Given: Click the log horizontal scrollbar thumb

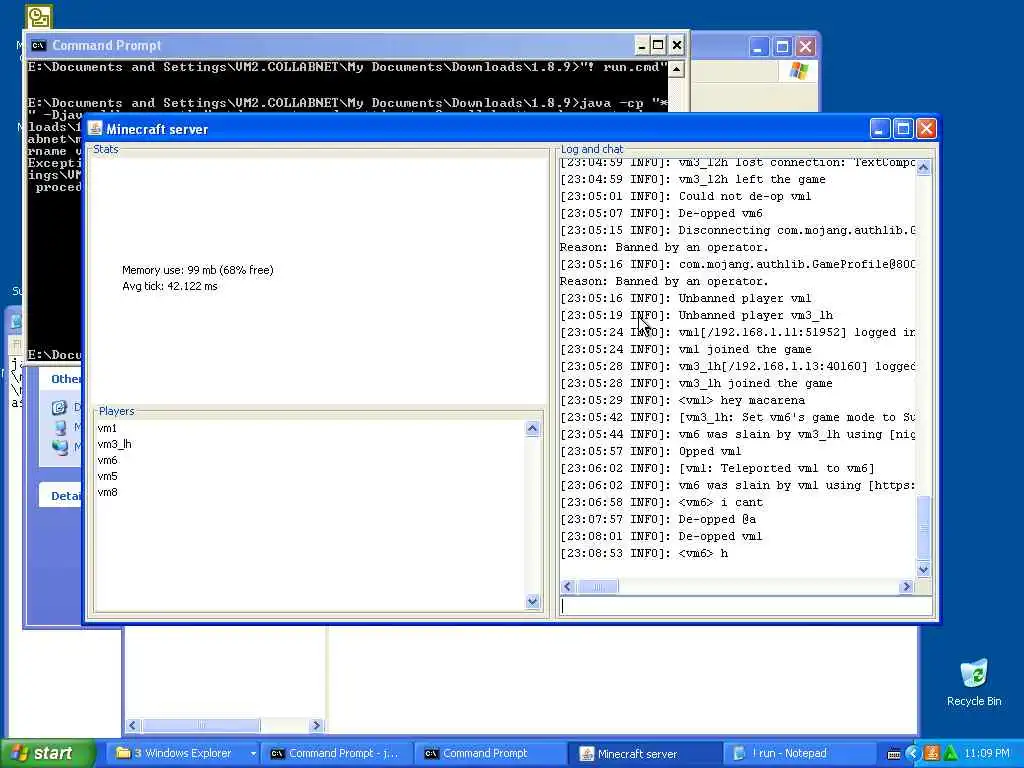Looking at the screenshot, I should [x=597, y=586].
